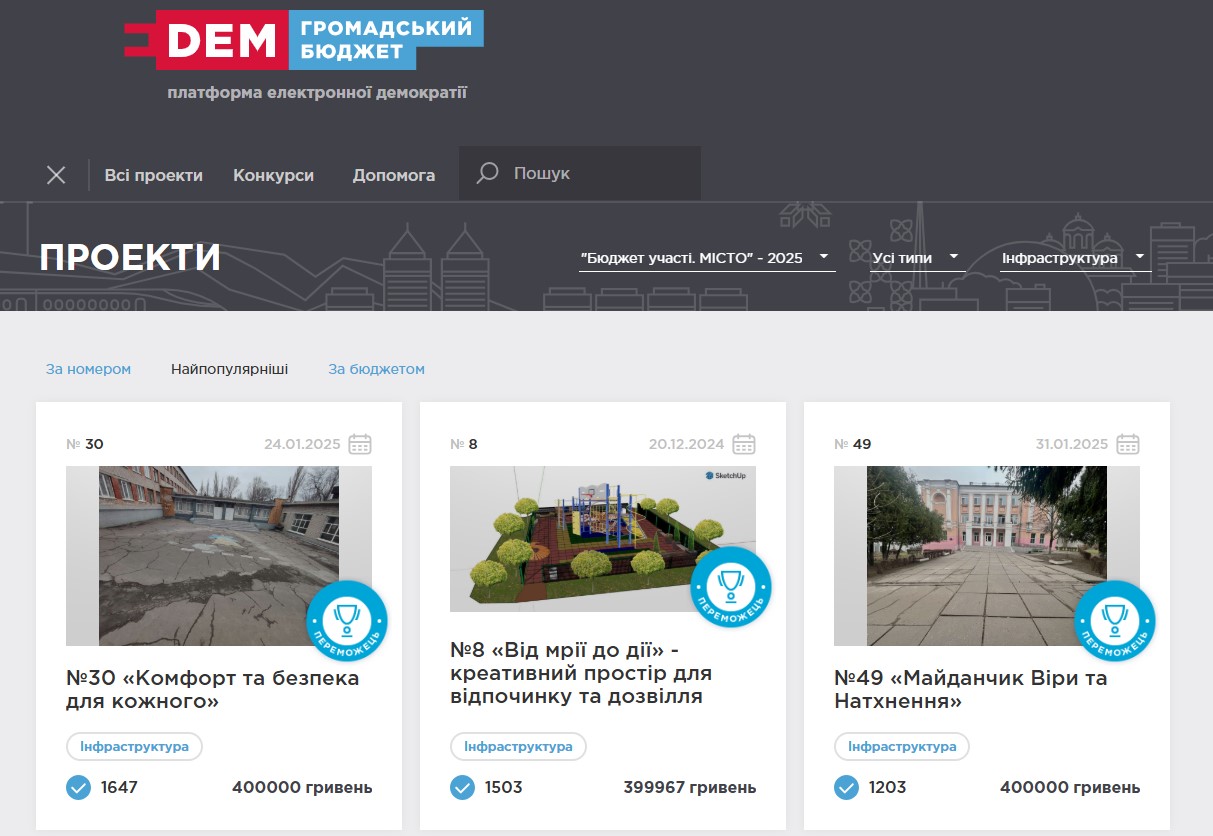Image resolution: width=1213 pixels, height=836 pixels.
Task: Click the vote checkmark beside 1647
Action: click(x=78, y=788)
